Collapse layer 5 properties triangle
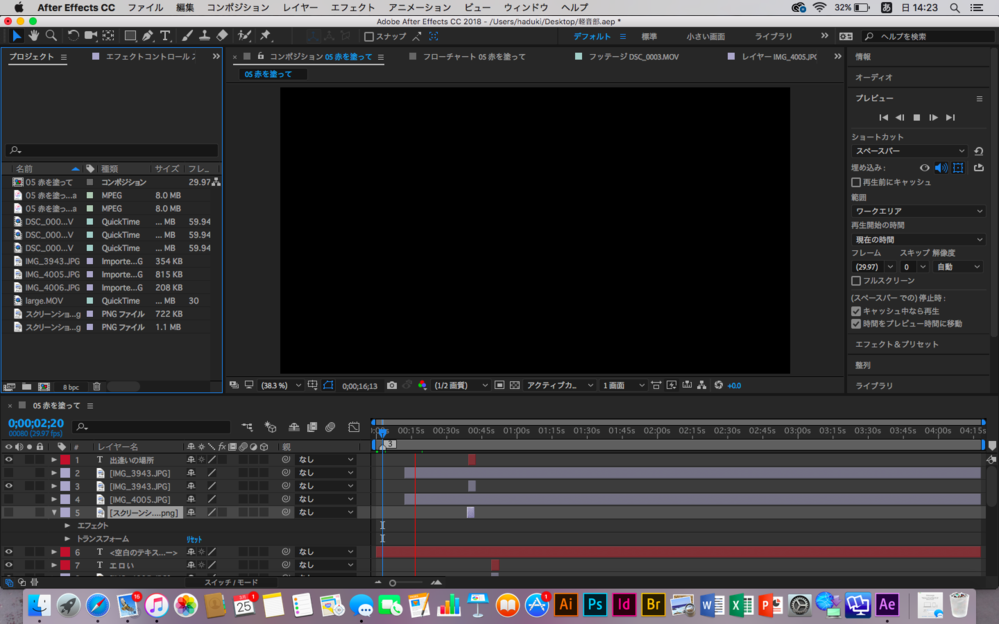999x624 pixels. [x=54, y=512]
